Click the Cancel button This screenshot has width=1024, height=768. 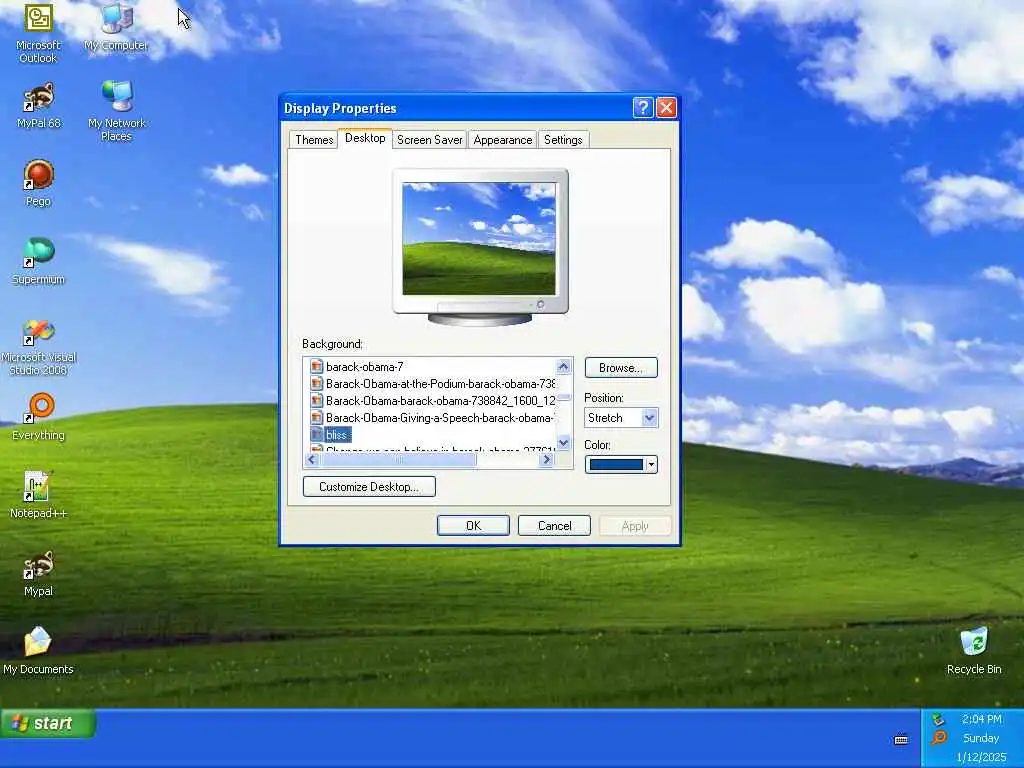554,526
